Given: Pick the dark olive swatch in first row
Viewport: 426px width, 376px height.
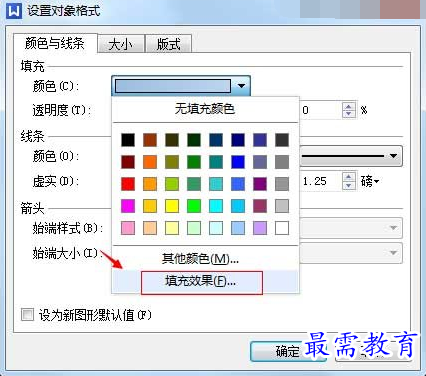Looking at the screenshot, I should (172, 140).
